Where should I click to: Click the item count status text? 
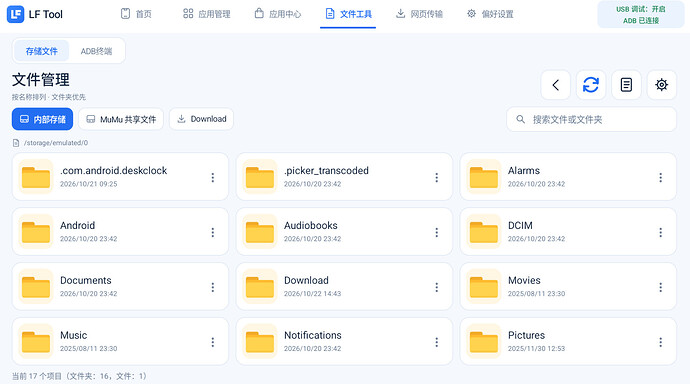[79, 376]
